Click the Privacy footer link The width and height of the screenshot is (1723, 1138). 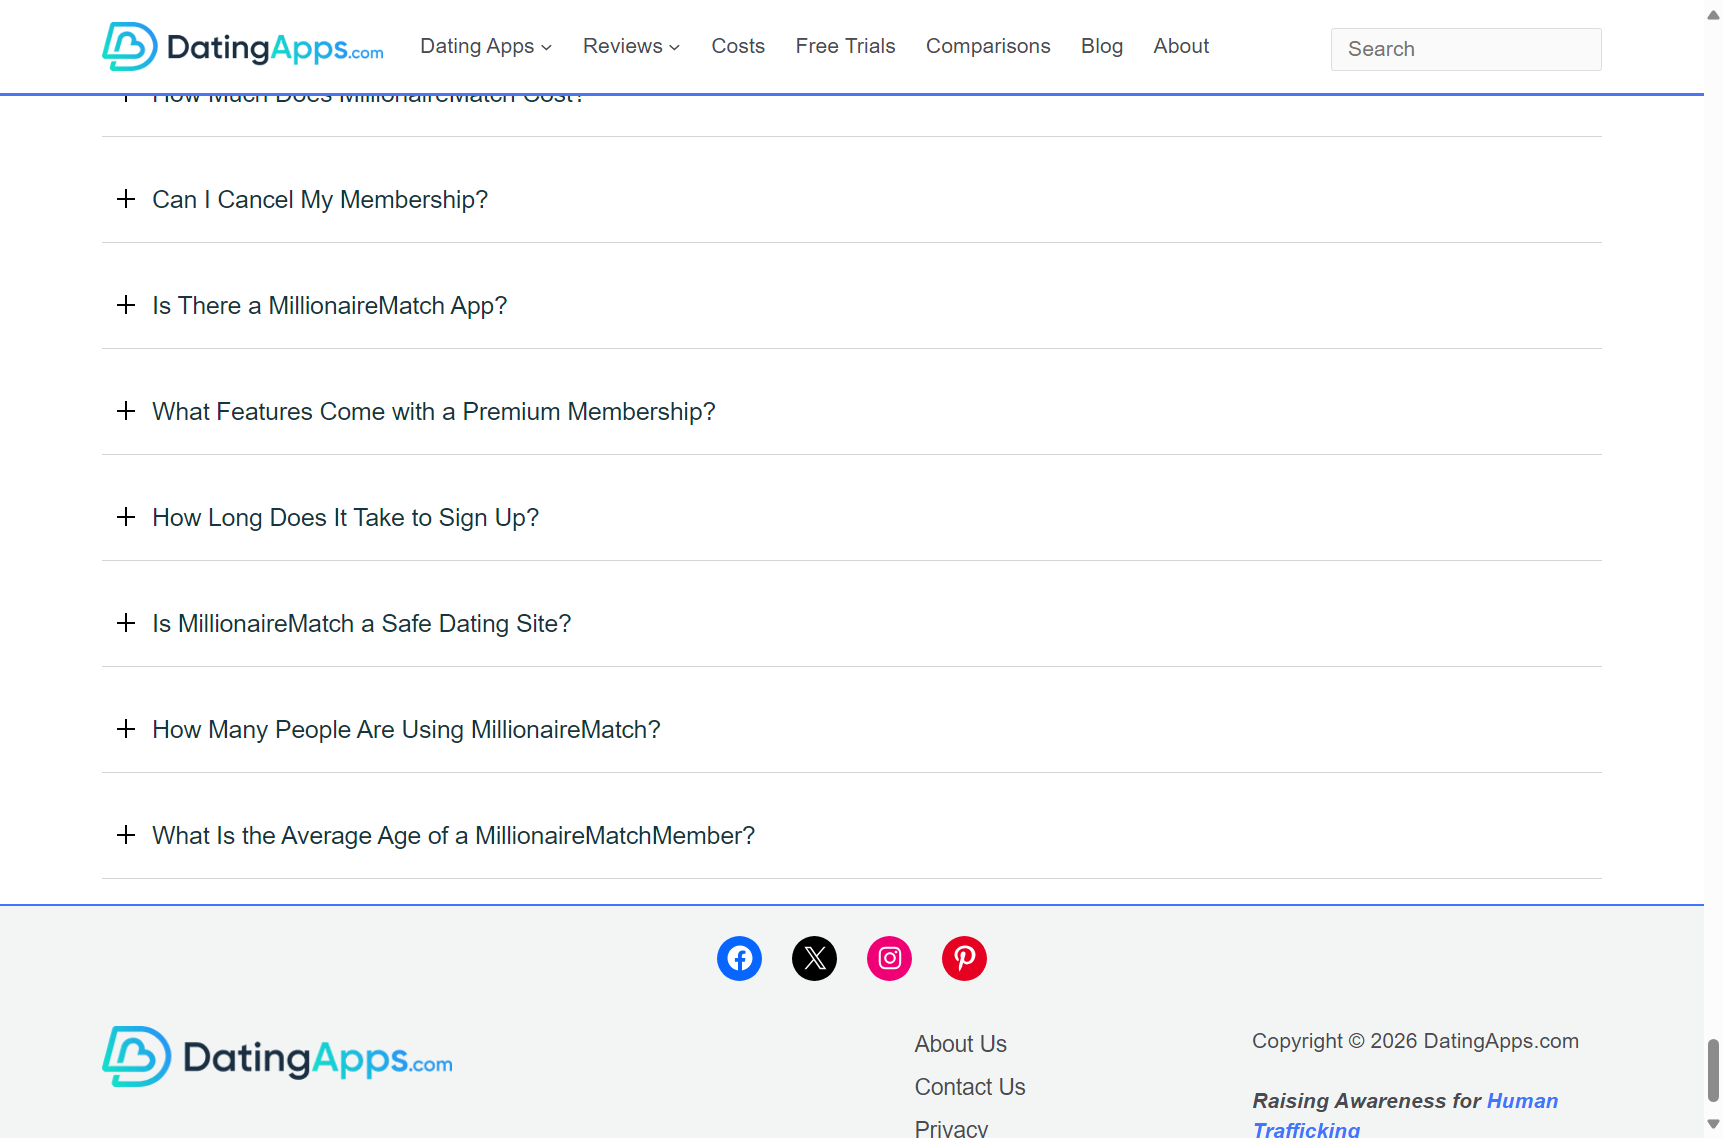951,1128
